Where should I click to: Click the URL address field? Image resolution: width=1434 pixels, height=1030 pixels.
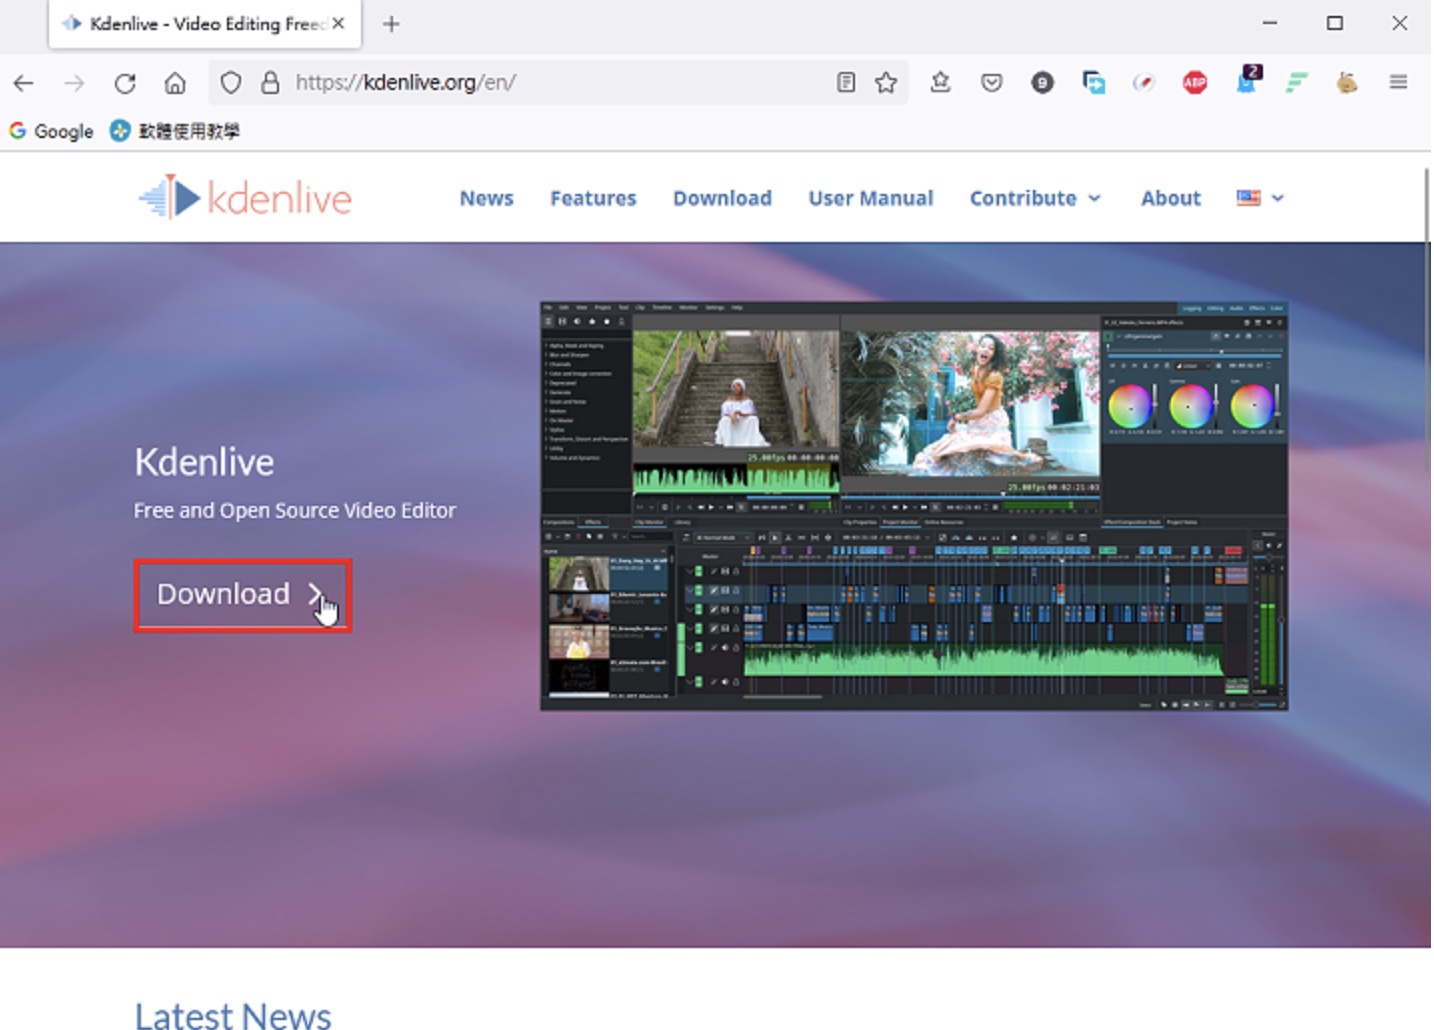[560, 82]
